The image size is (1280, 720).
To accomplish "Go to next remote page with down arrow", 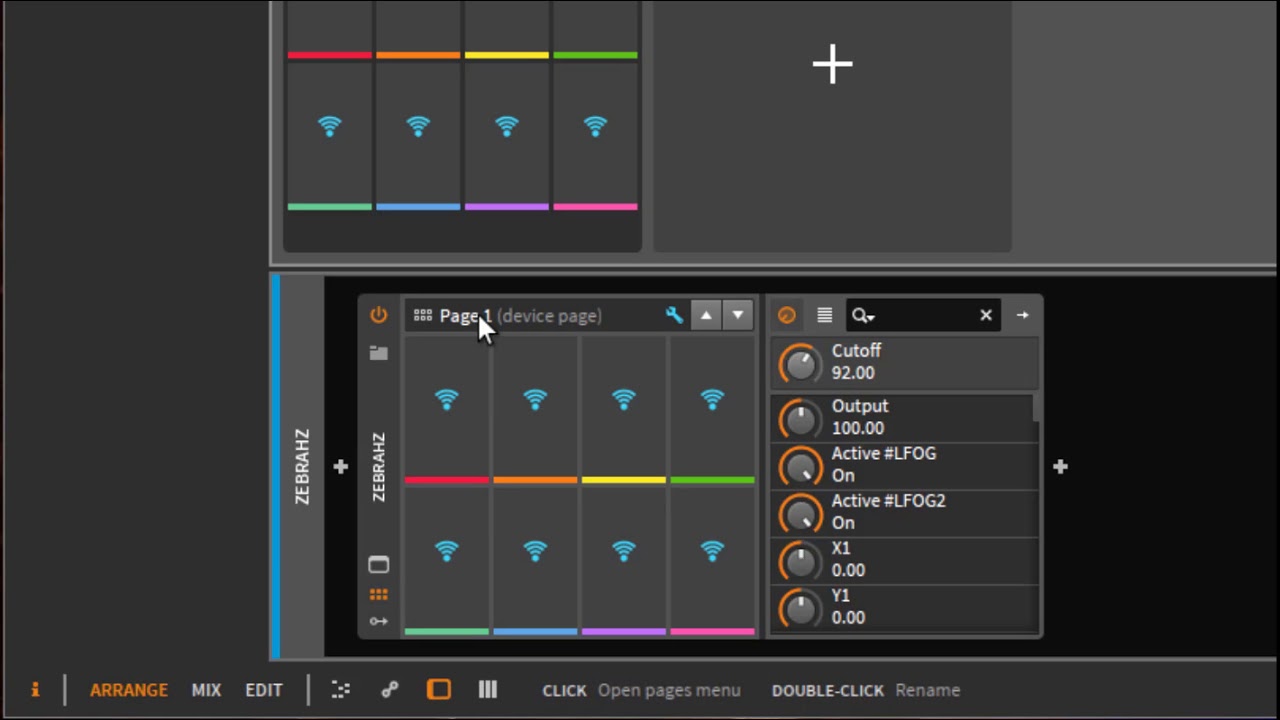I will (737, 315).
